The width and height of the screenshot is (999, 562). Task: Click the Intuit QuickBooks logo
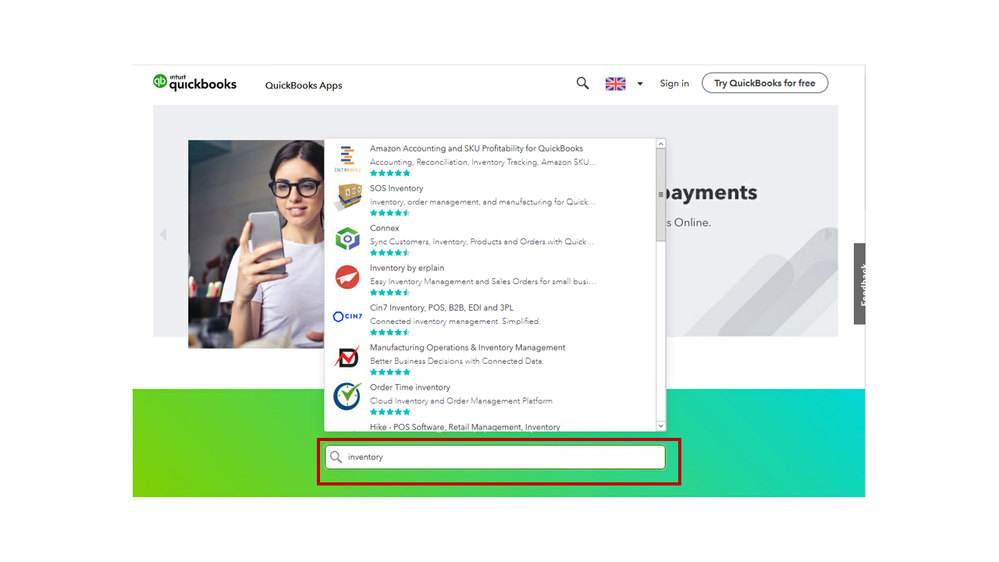point(194,83)
